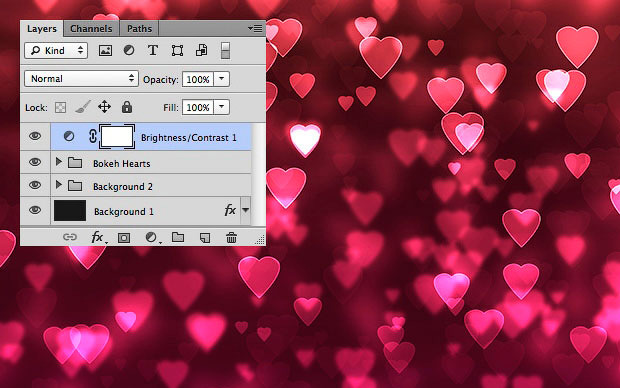This screenshot has width=620, height=388.
Task: Select the Background 1 layer name
Action: tap(124, 212)
